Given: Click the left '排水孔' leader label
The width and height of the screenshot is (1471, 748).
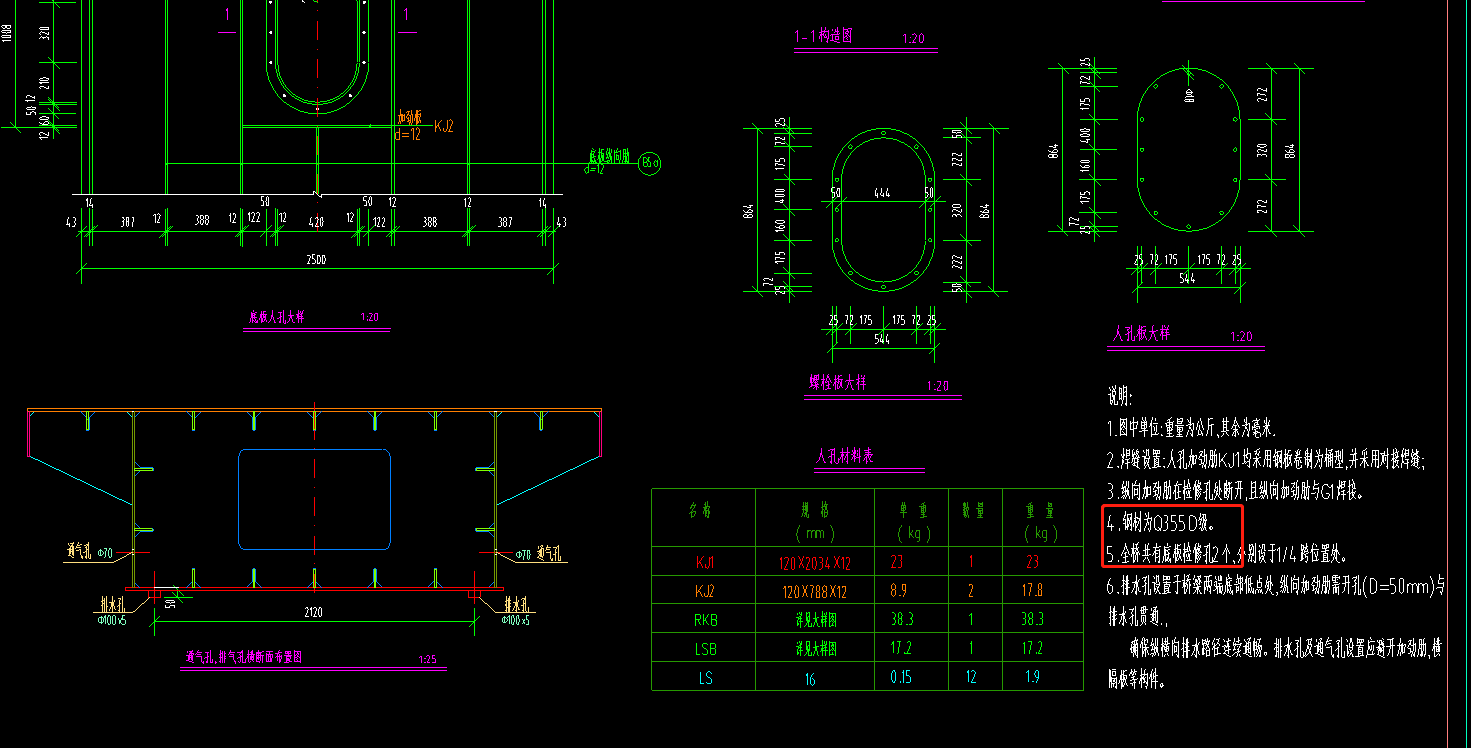Looking at the screenshot, I should pyautogui.click(x=112, y=604).
